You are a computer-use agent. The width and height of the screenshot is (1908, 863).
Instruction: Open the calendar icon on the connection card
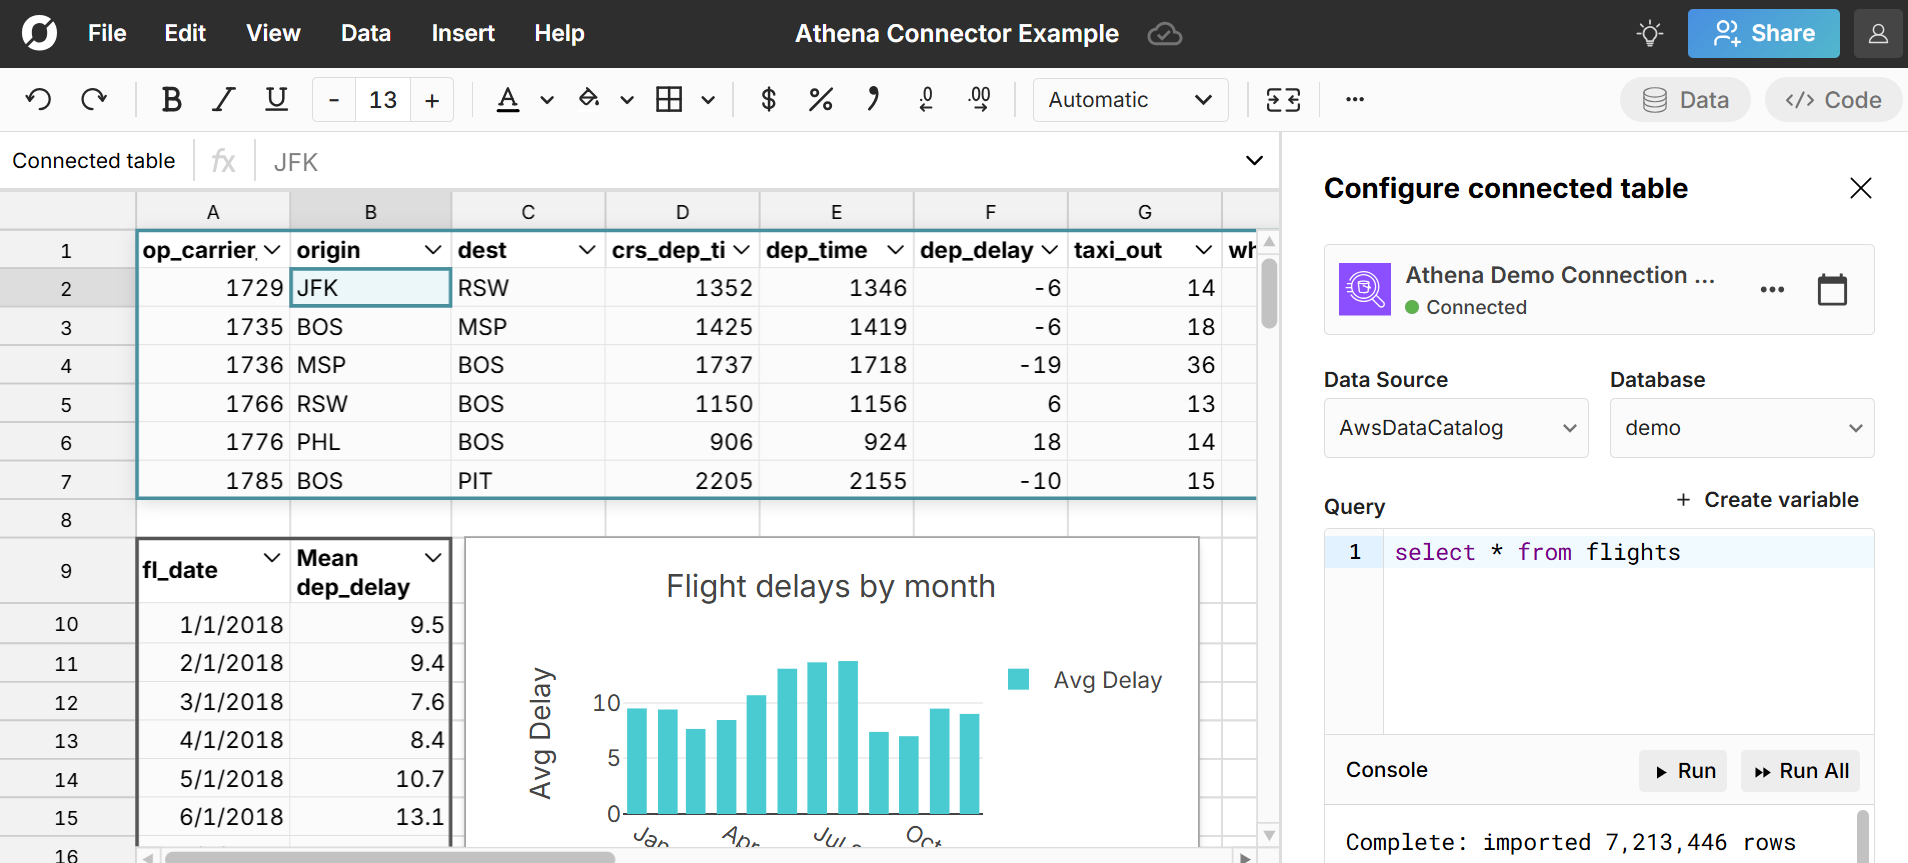(x=1831, y=290)
